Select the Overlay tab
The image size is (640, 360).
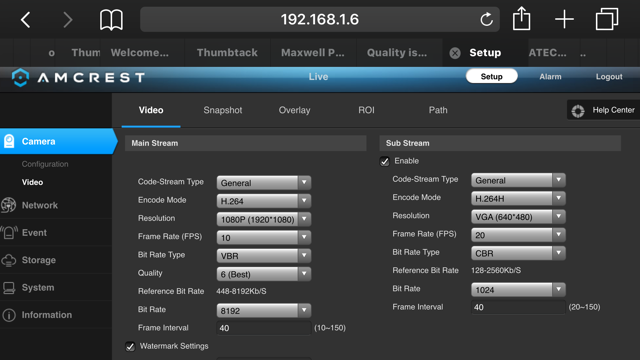point(294,110)
